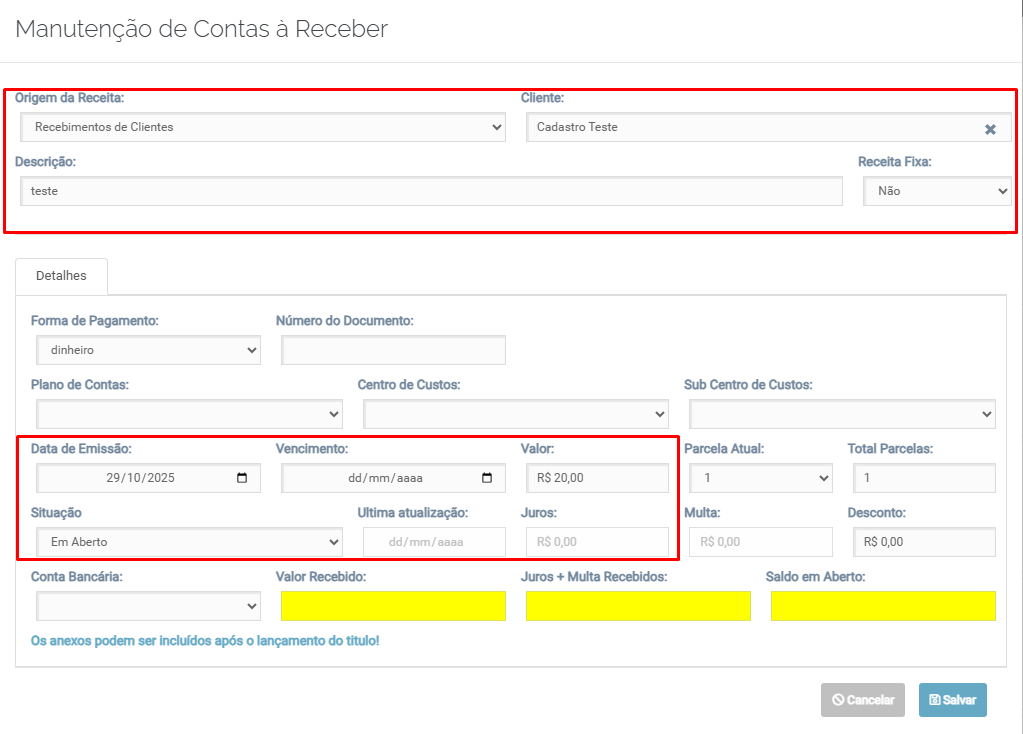The width and height of the screenshot is (1023, 734).
Task: Select Forma de Pagamento dropdown
Action: [148, 351]
